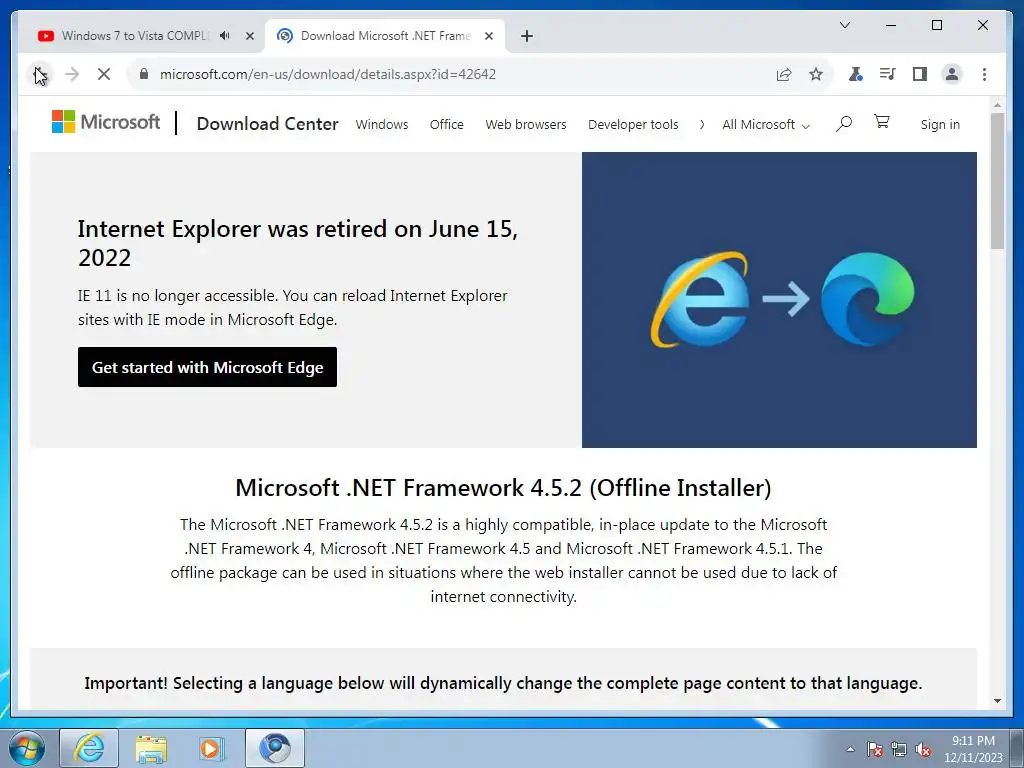Open the network tray icon
1024x768 pixels.
(899, 749)
